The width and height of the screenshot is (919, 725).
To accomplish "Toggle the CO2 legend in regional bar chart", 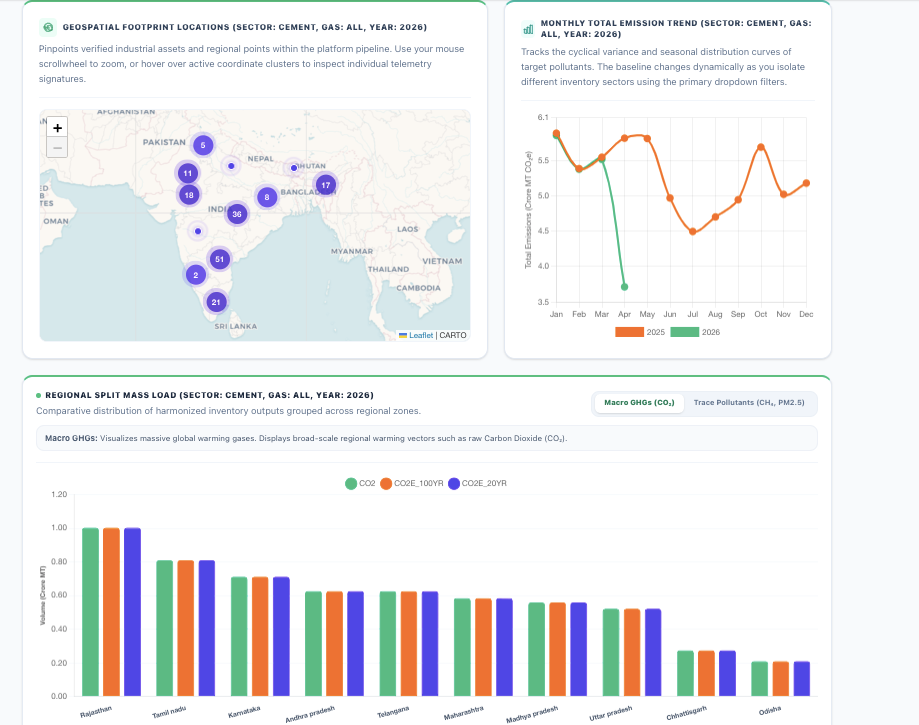I will [360, 484].
